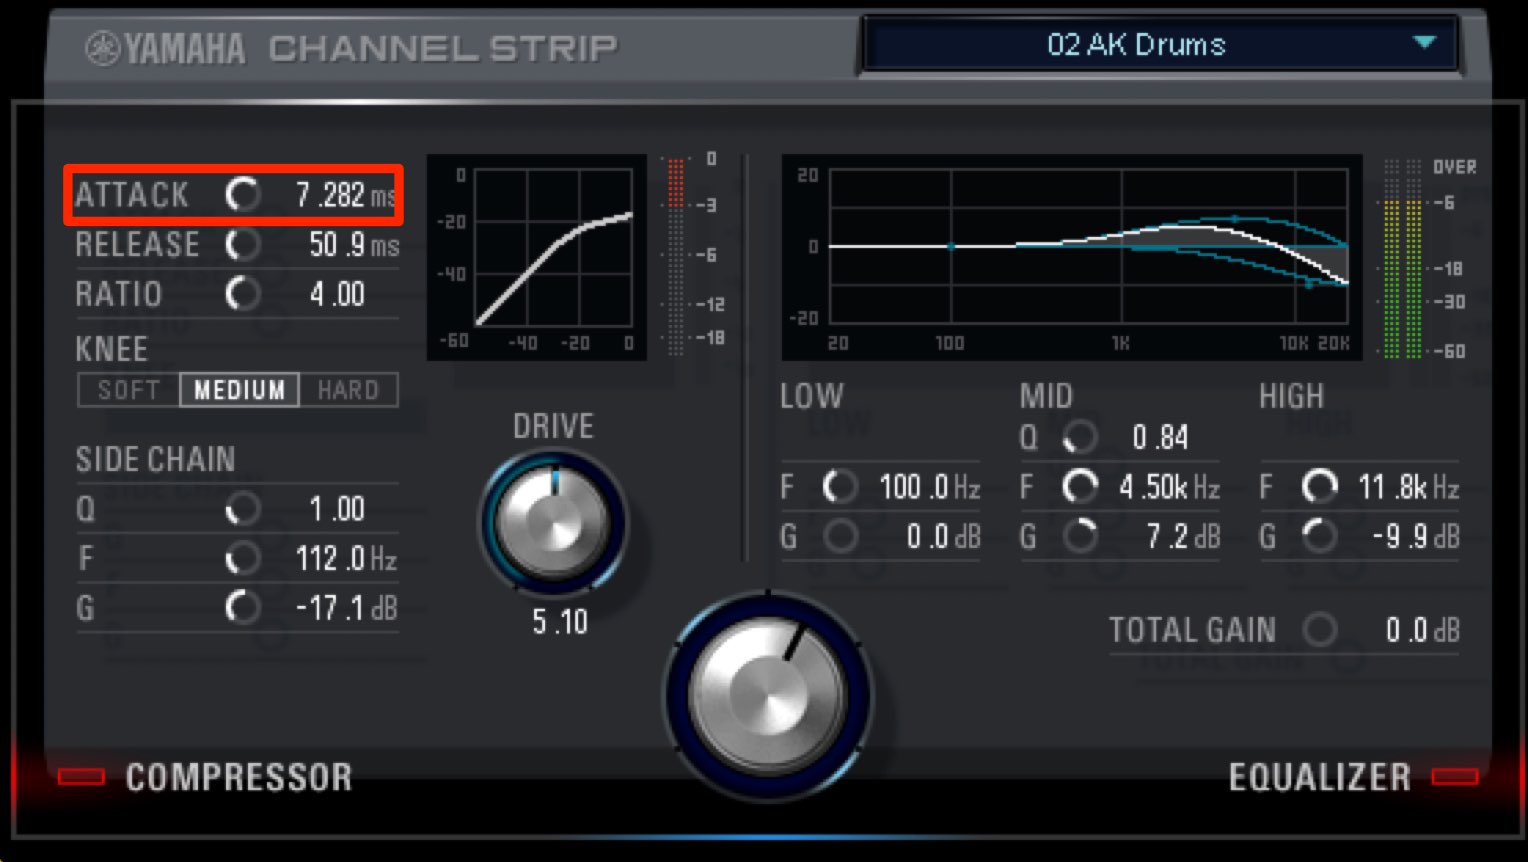Click the large center morph knob
The width and height of the screenshot is (1528, 862).
click(x=767, y=695)
